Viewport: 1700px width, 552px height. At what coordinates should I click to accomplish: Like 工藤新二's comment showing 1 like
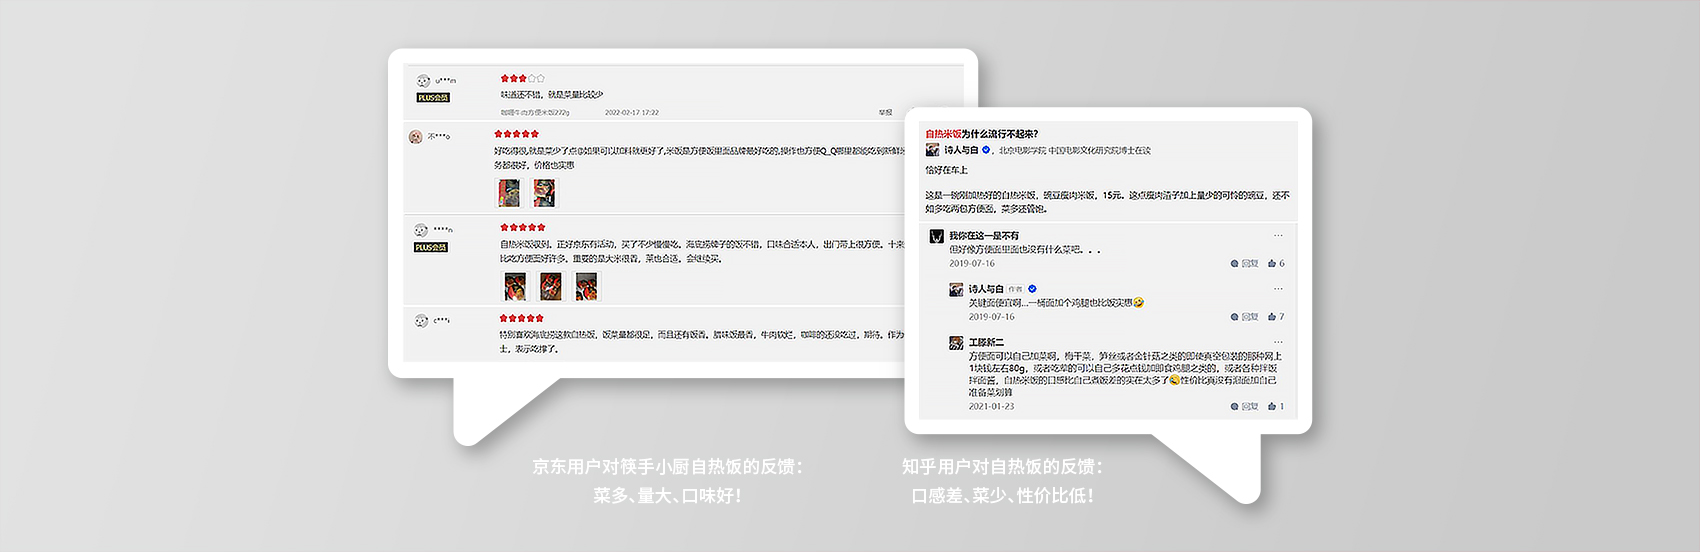[x=1276, y=407]
